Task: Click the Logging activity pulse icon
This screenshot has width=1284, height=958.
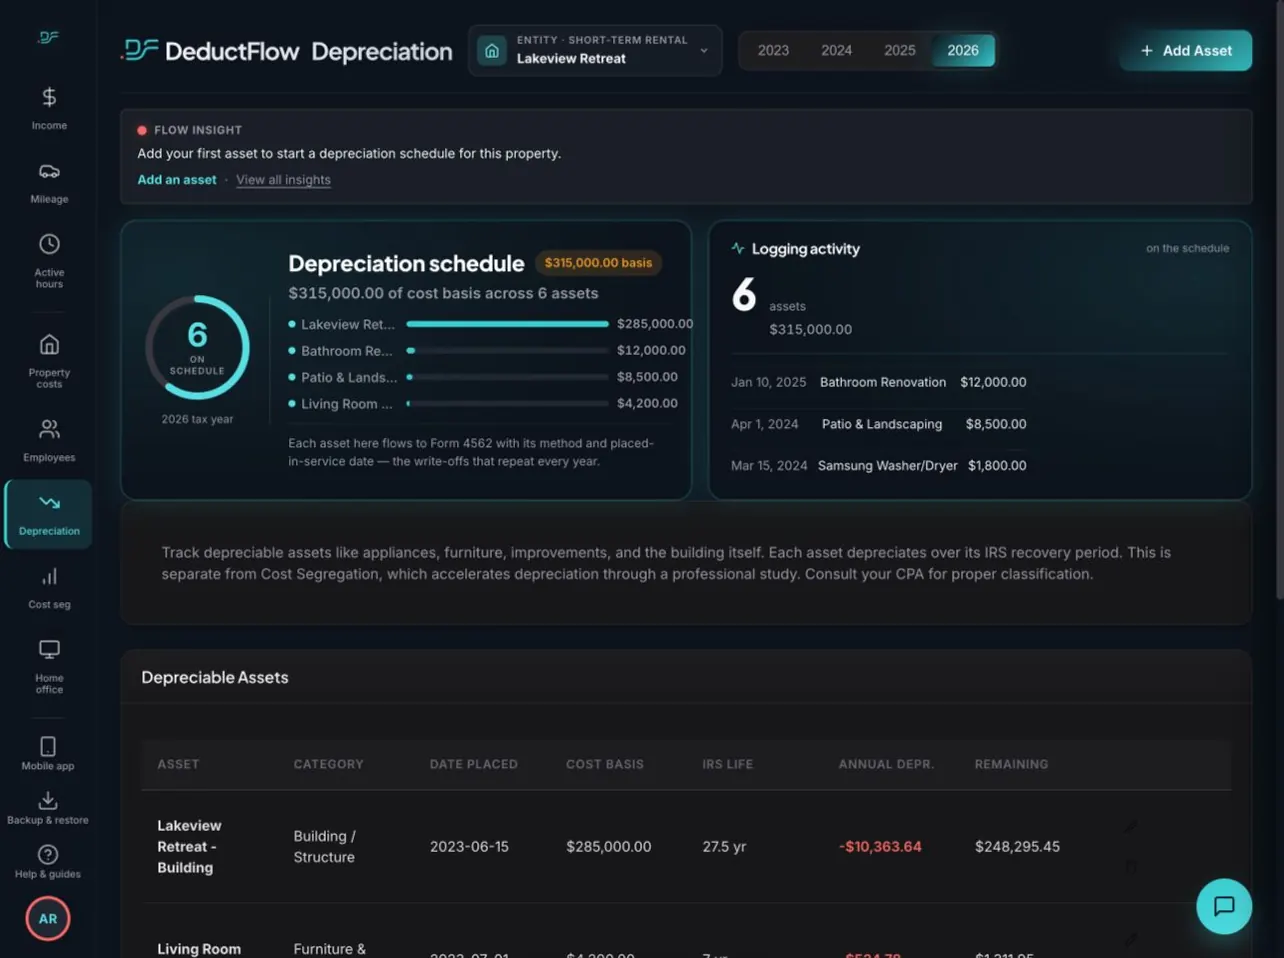Action: [738, 248]
